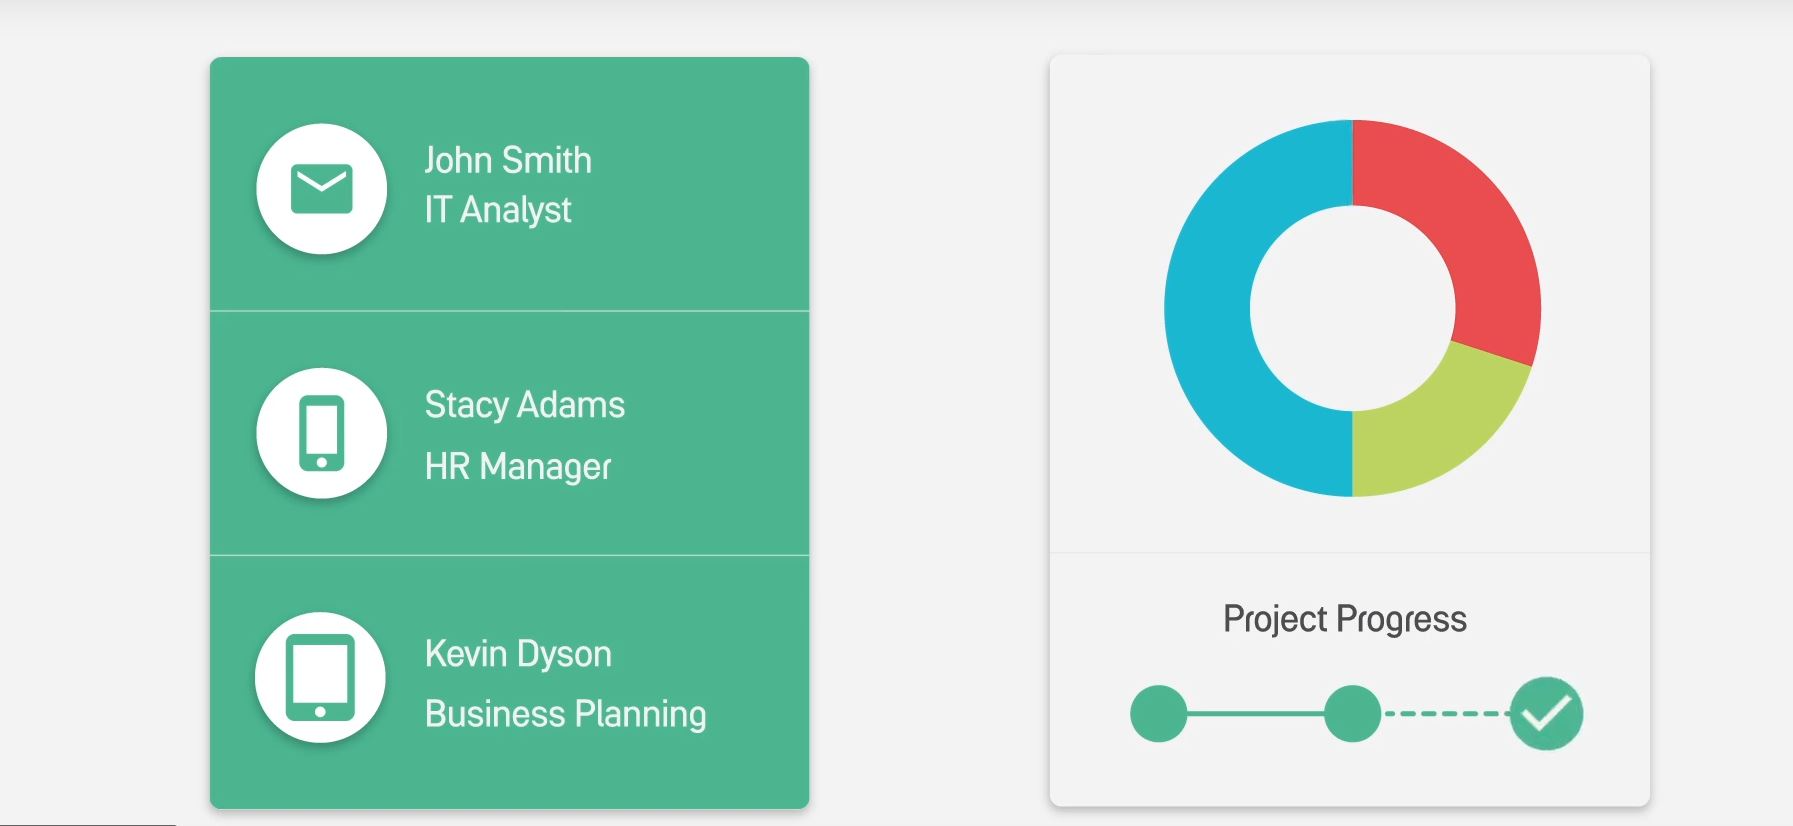The image size is (1793, 826).
Task: Click the Business Planning label
Action: [x=565, y=714]
